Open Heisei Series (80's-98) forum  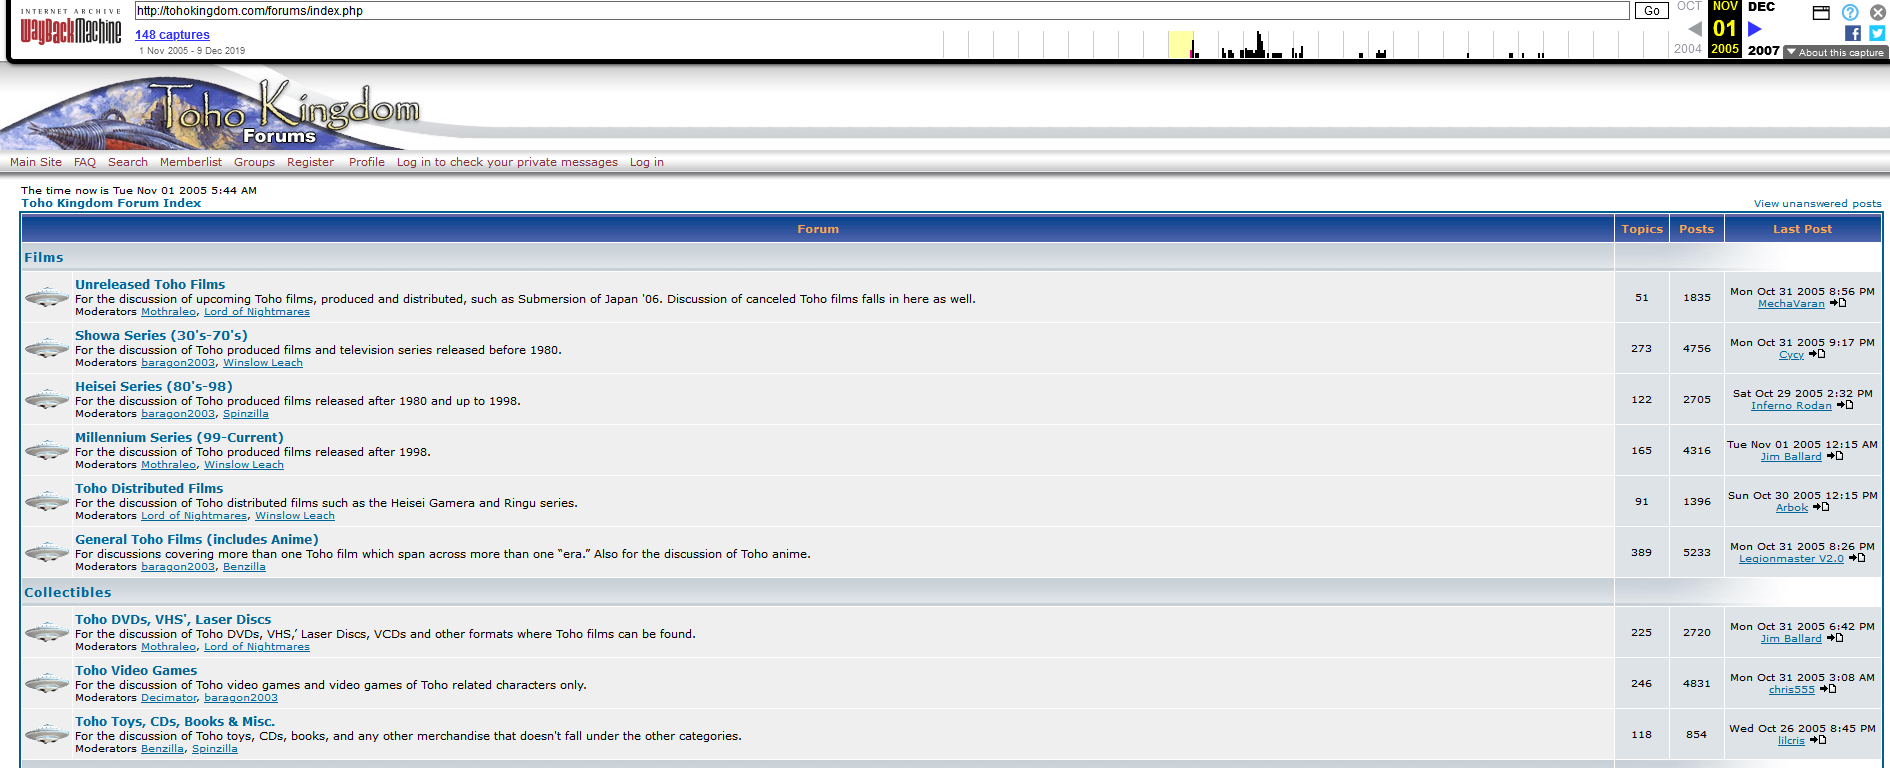point(154,387)
